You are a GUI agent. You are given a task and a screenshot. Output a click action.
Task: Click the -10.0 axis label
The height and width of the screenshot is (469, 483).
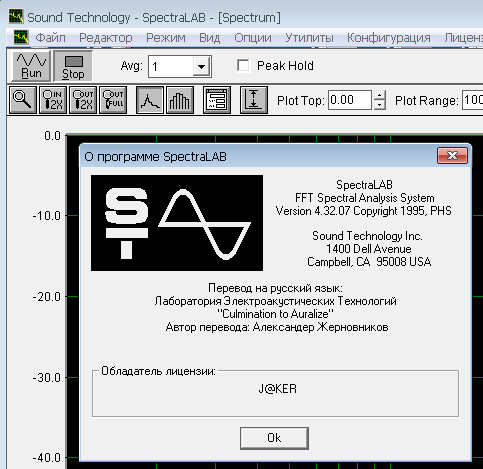coord(47,216)
